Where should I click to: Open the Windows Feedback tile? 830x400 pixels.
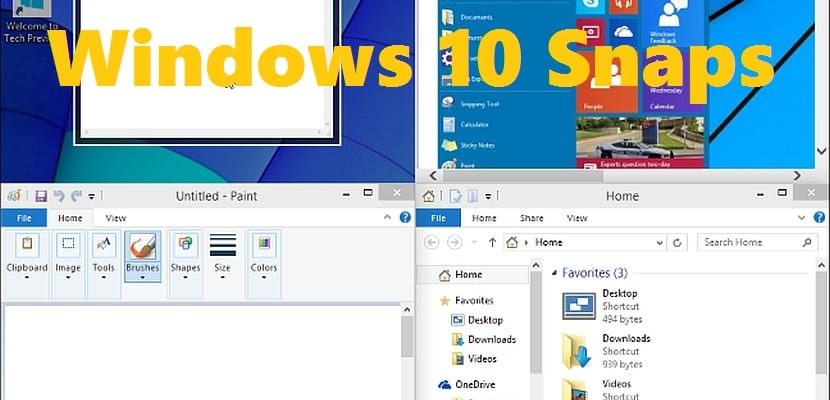tap(673, 23)
